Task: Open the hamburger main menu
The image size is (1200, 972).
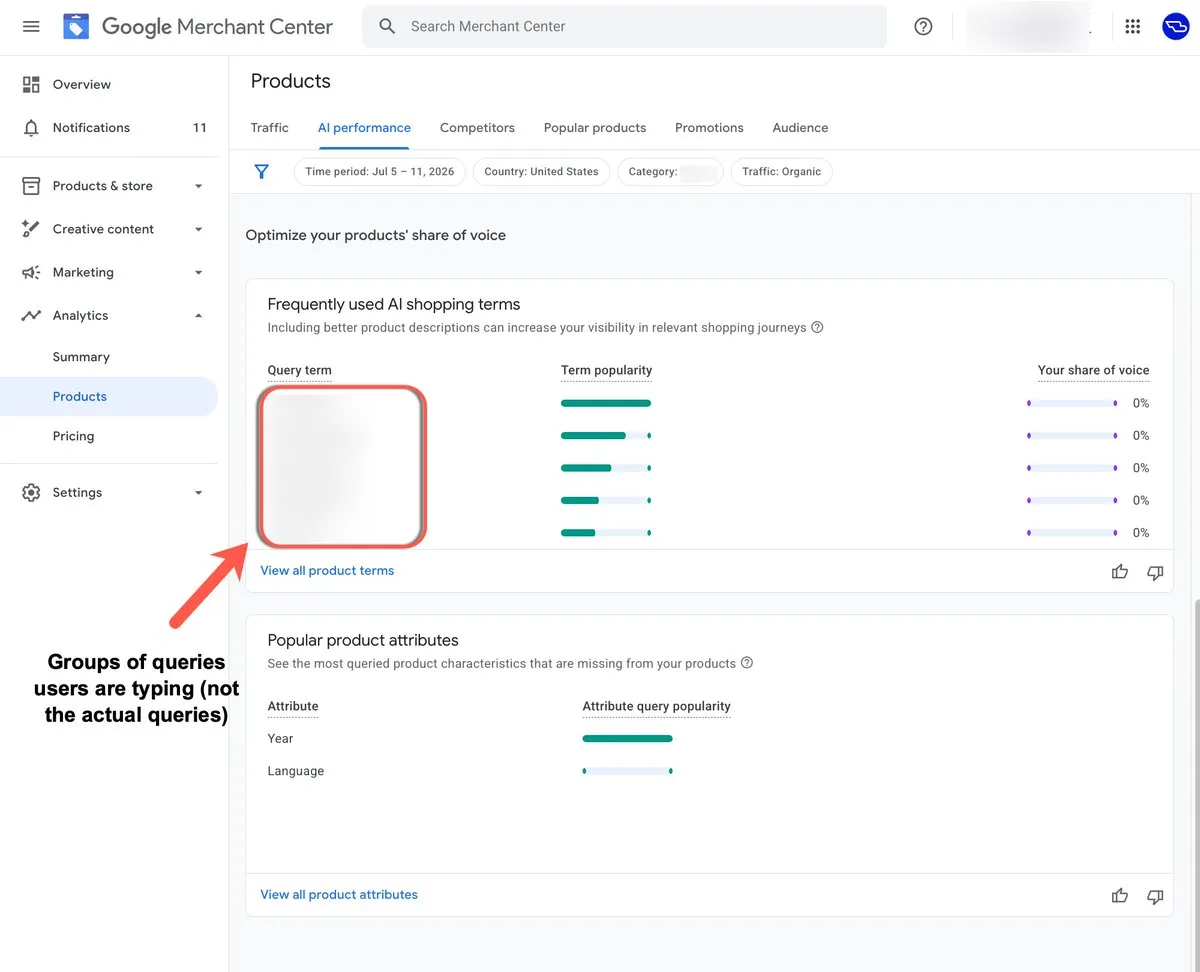Action: pos(31,27)
